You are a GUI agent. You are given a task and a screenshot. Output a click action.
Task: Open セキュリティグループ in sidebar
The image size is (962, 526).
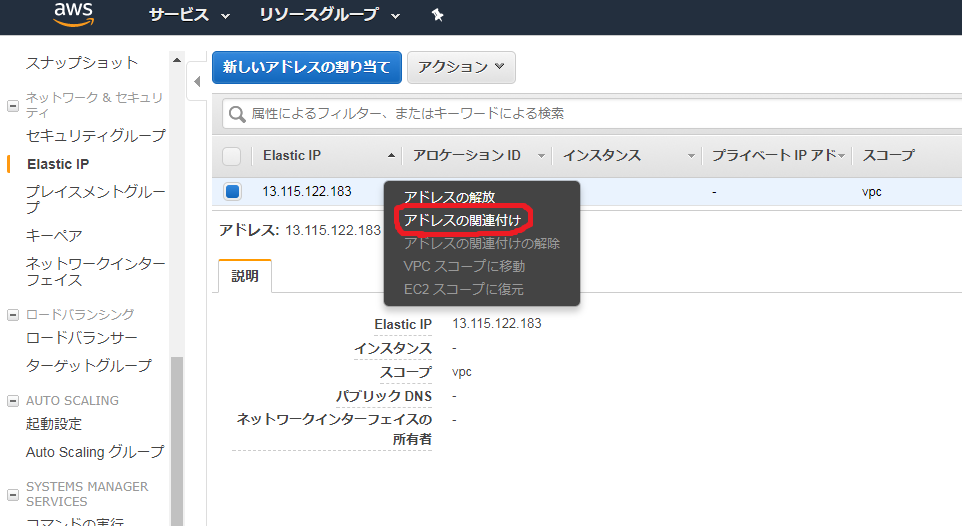96,135
